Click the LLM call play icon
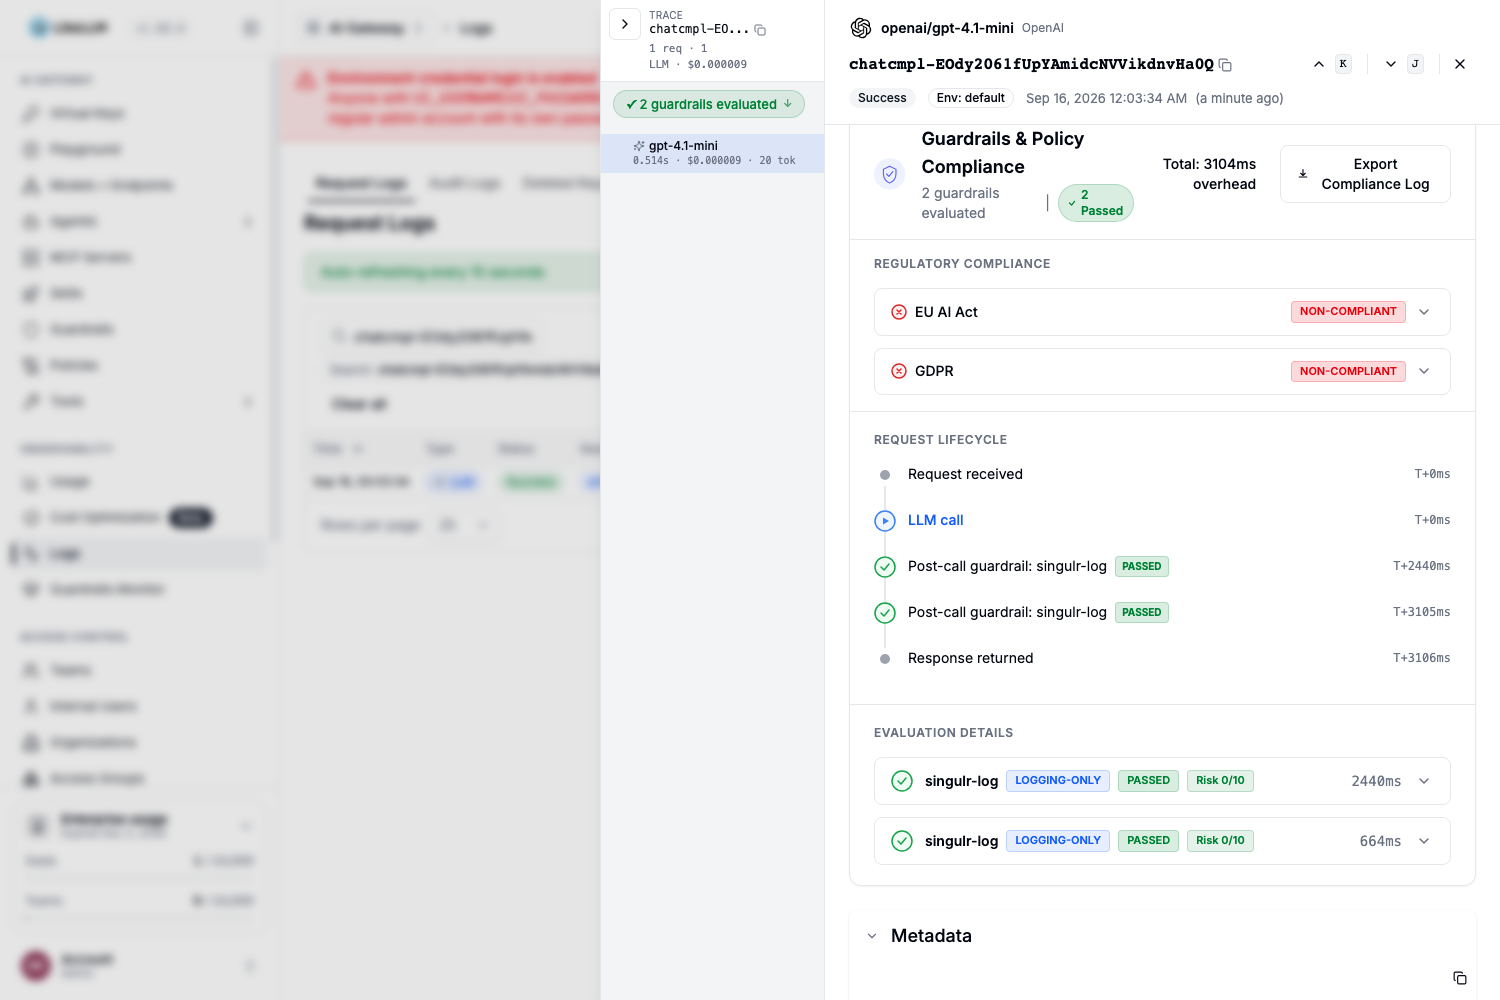 point(885,521)
